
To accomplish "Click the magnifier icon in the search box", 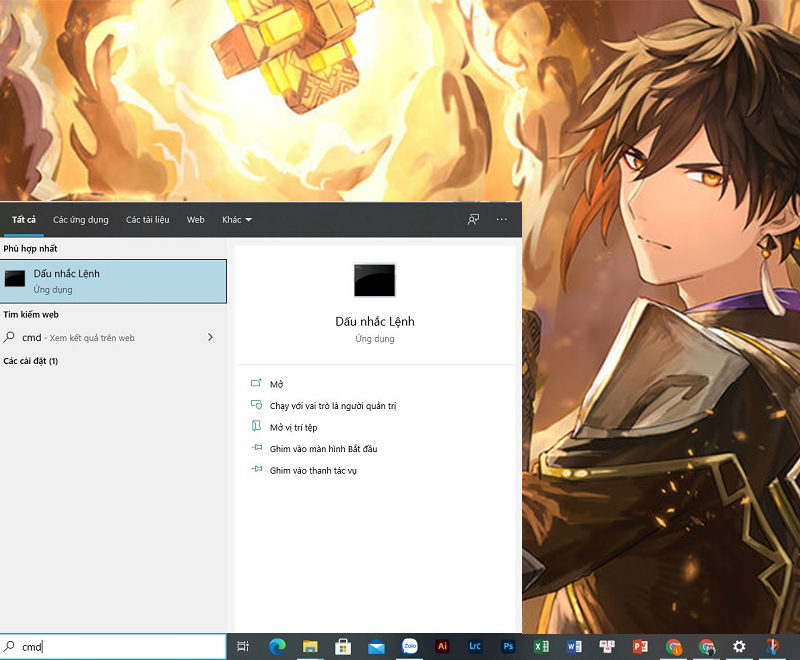I will click(x=9, y=646).
